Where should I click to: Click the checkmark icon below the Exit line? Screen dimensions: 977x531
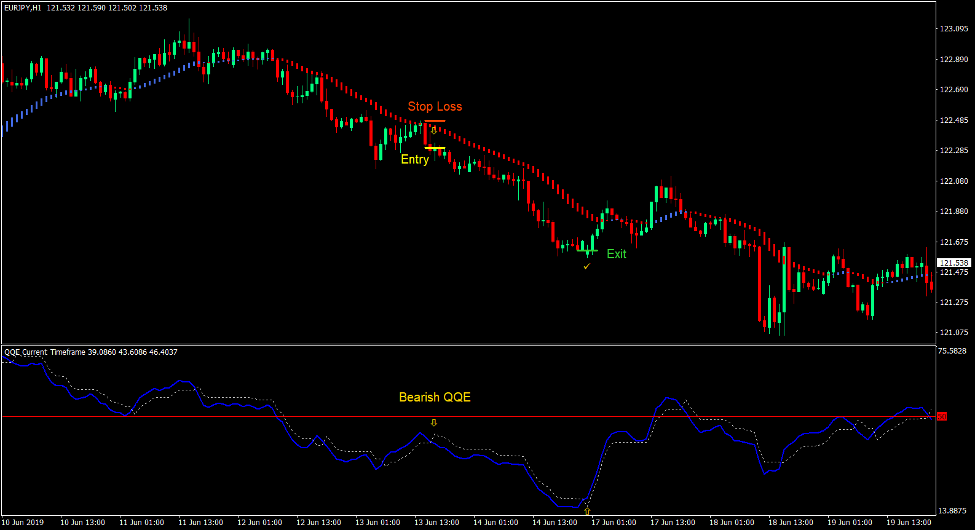coord(586,266)
